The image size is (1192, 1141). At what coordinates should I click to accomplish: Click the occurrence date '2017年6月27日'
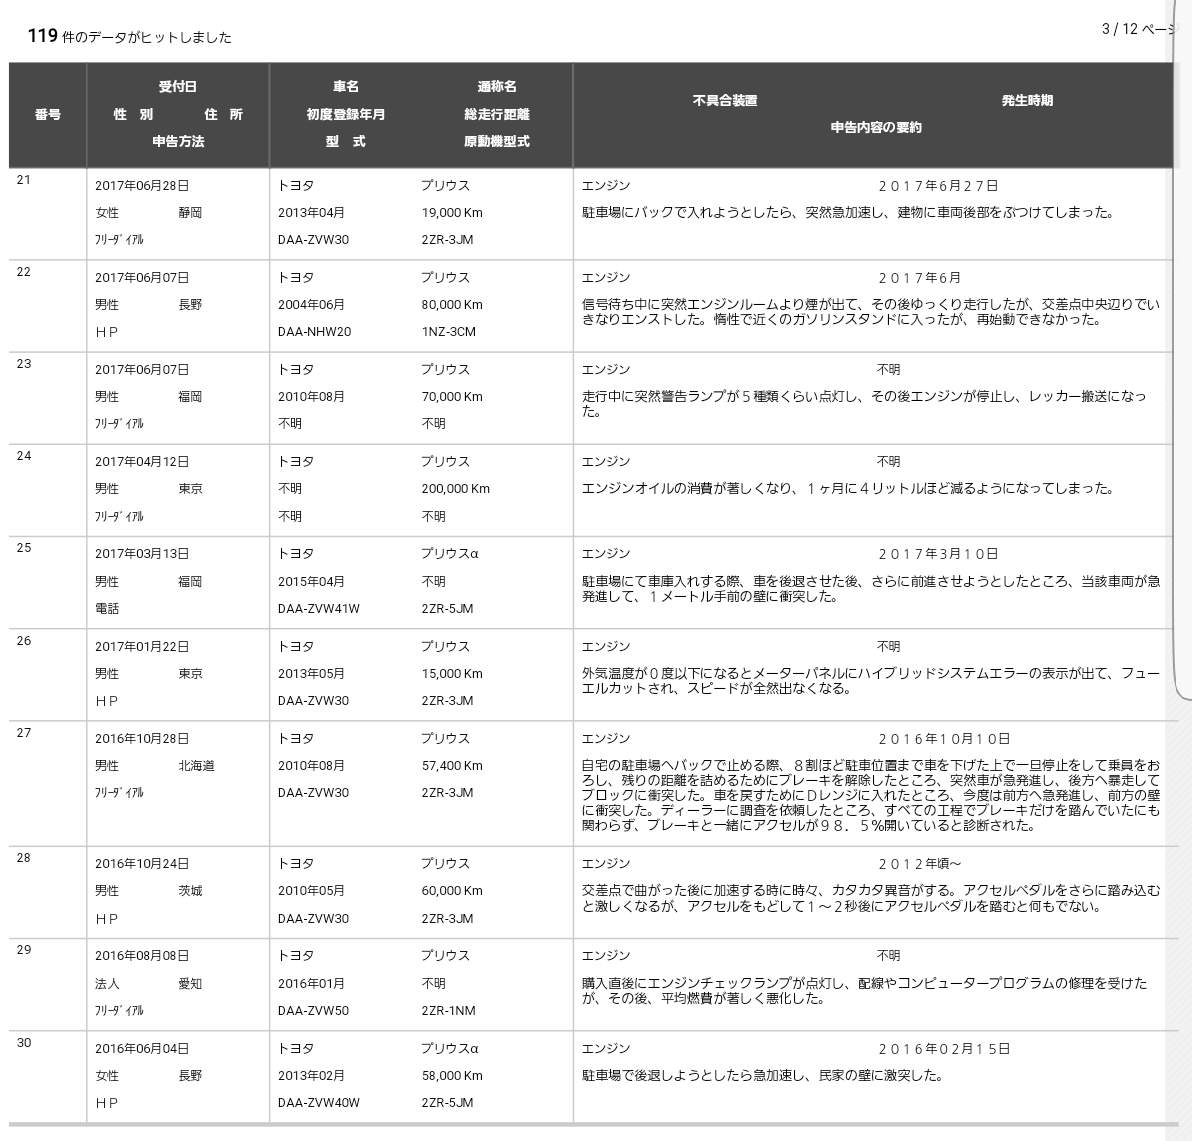coord(939,185)
